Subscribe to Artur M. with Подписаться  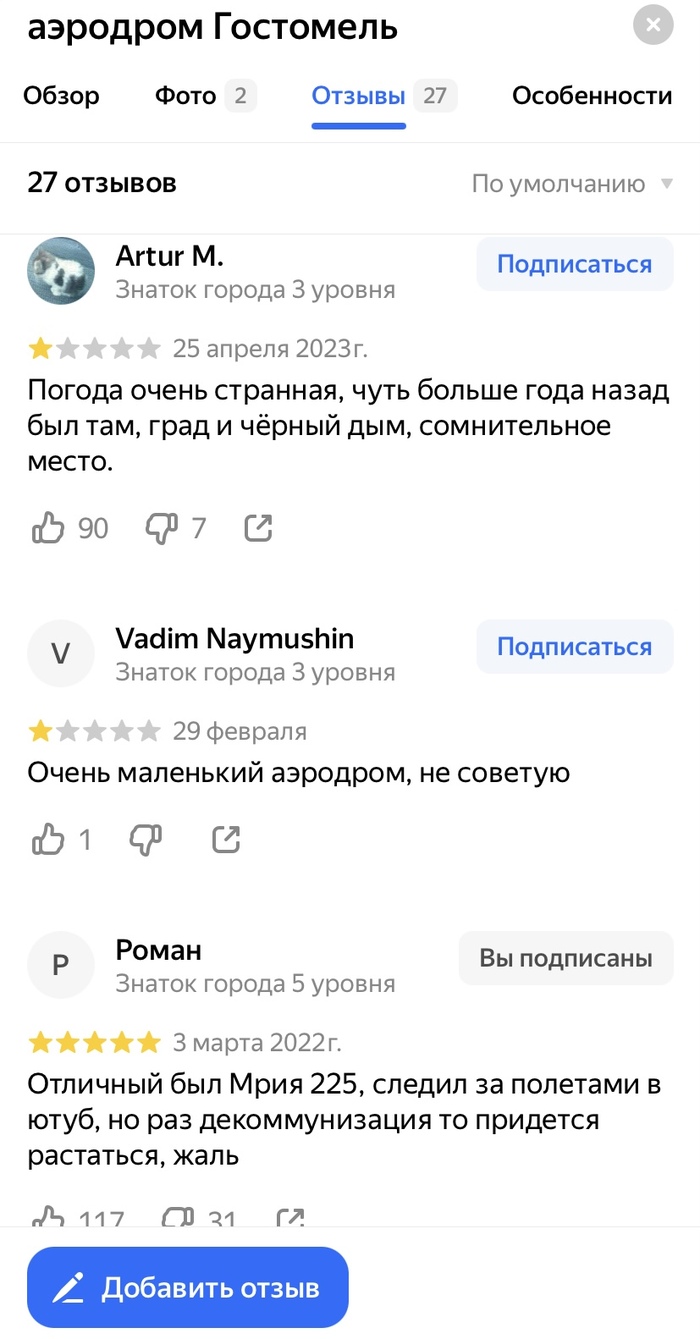pyautogui.click(x=574, y=265)
